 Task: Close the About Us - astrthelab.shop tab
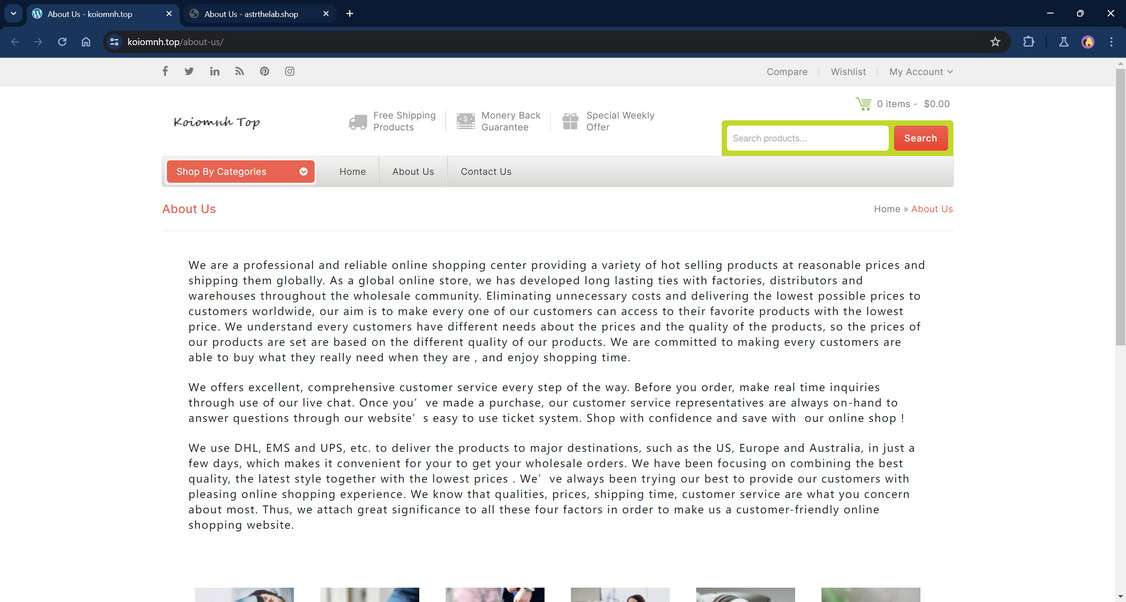click(x=326, y=14)
